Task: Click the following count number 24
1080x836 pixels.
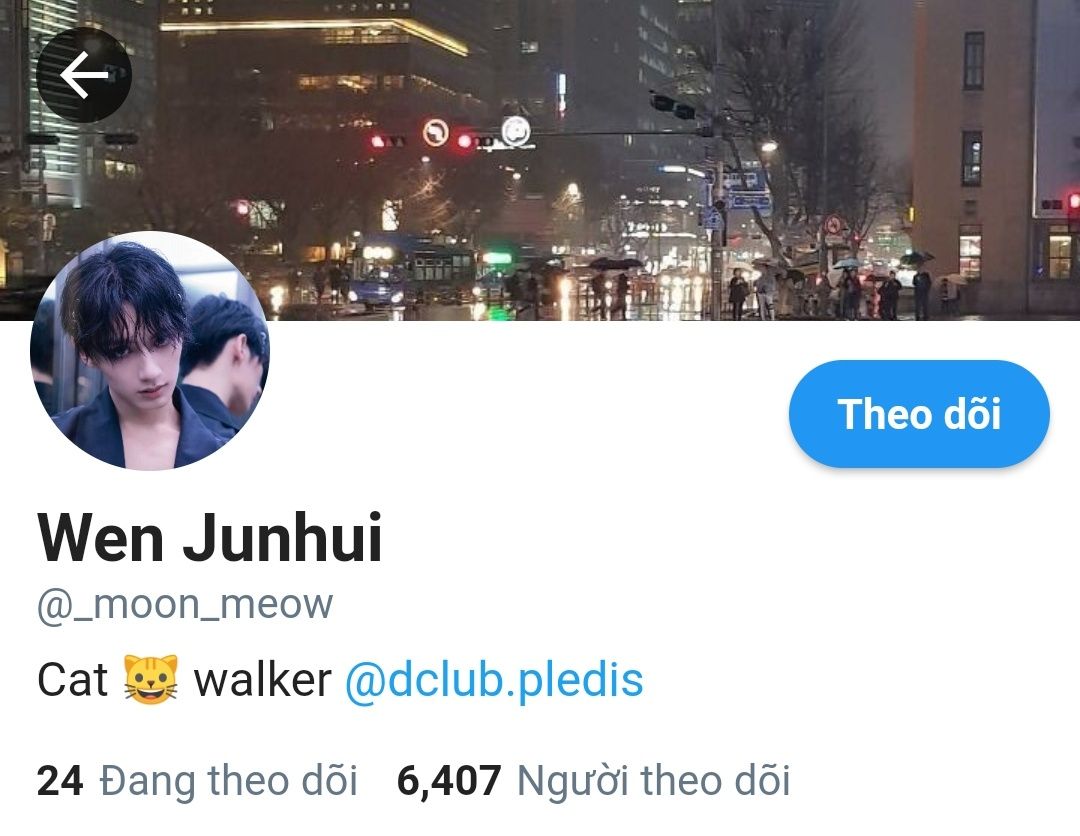Action: [61, 781]
